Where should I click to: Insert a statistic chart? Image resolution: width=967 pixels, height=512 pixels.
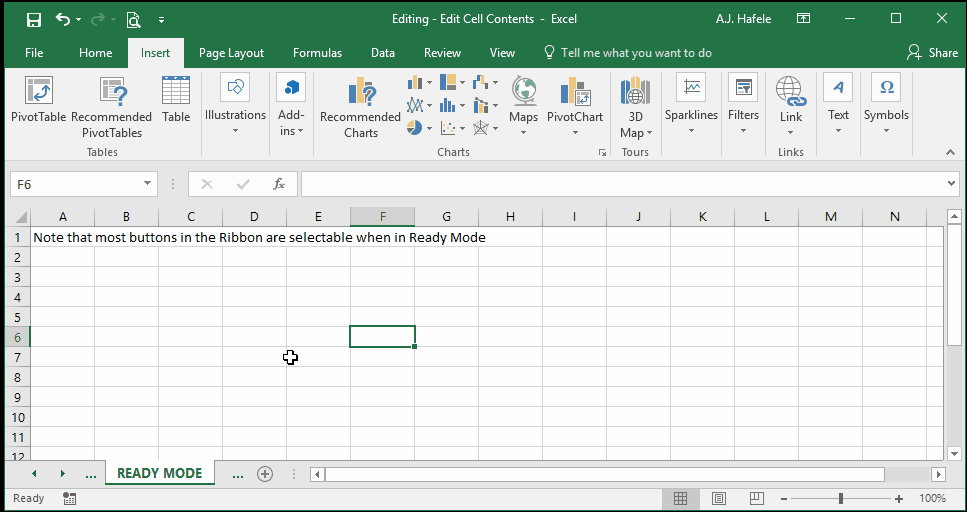pyautogui.click(x=453, y=105)
